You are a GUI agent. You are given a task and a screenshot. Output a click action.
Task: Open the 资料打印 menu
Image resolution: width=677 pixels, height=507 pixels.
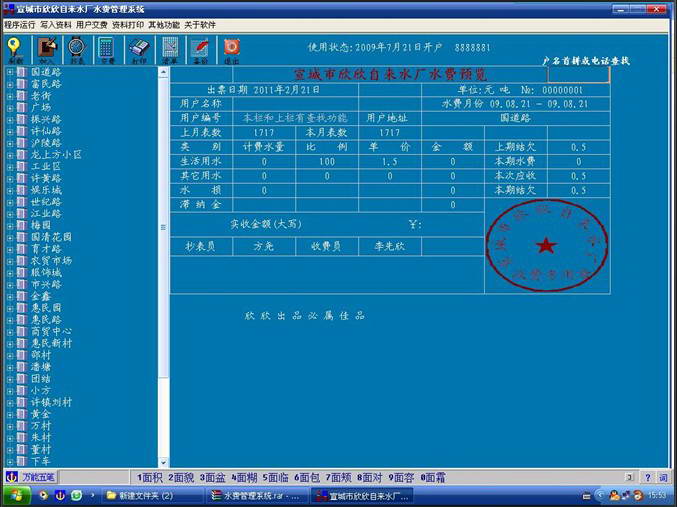[128, 25]
